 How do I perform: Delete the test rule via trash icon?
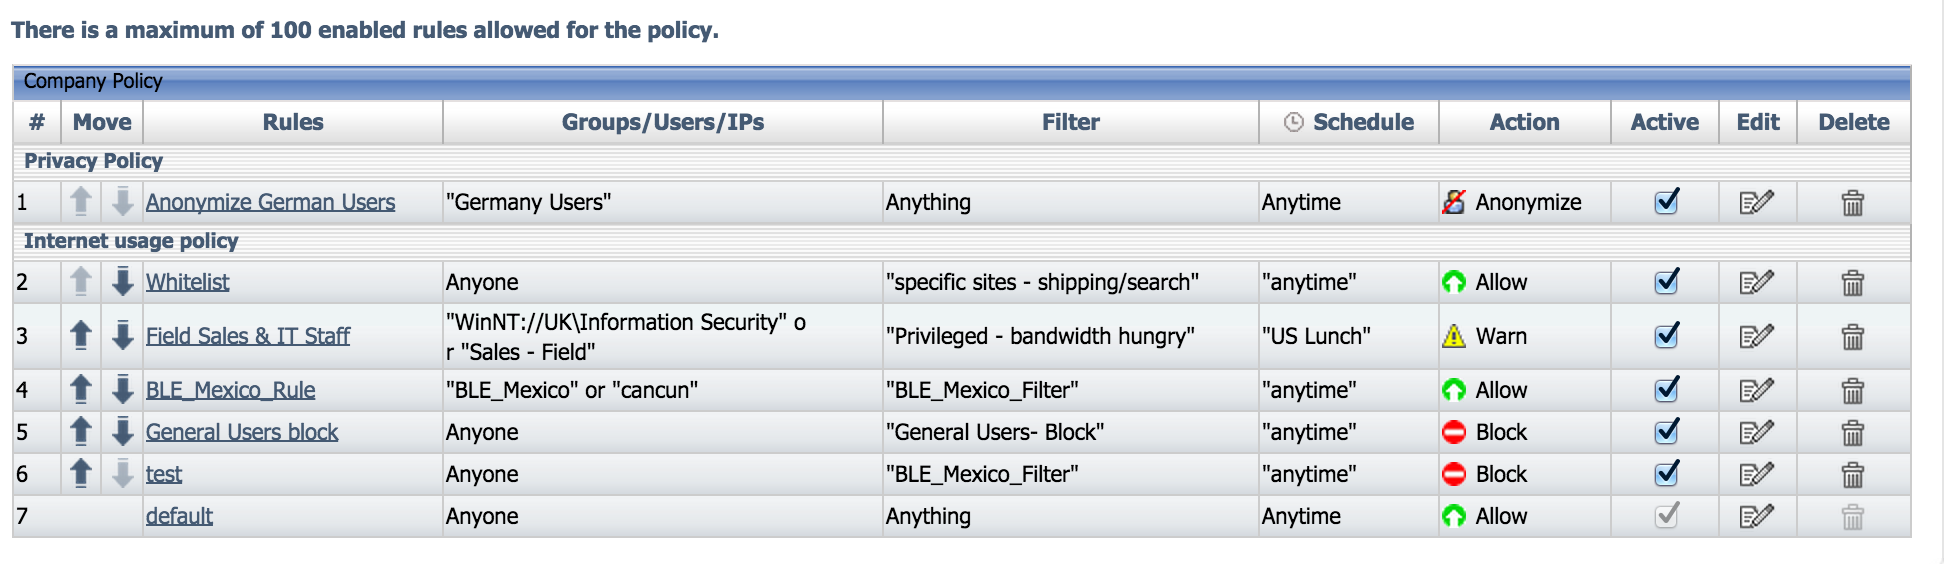pyautogui.click(x=1852, y=475)
